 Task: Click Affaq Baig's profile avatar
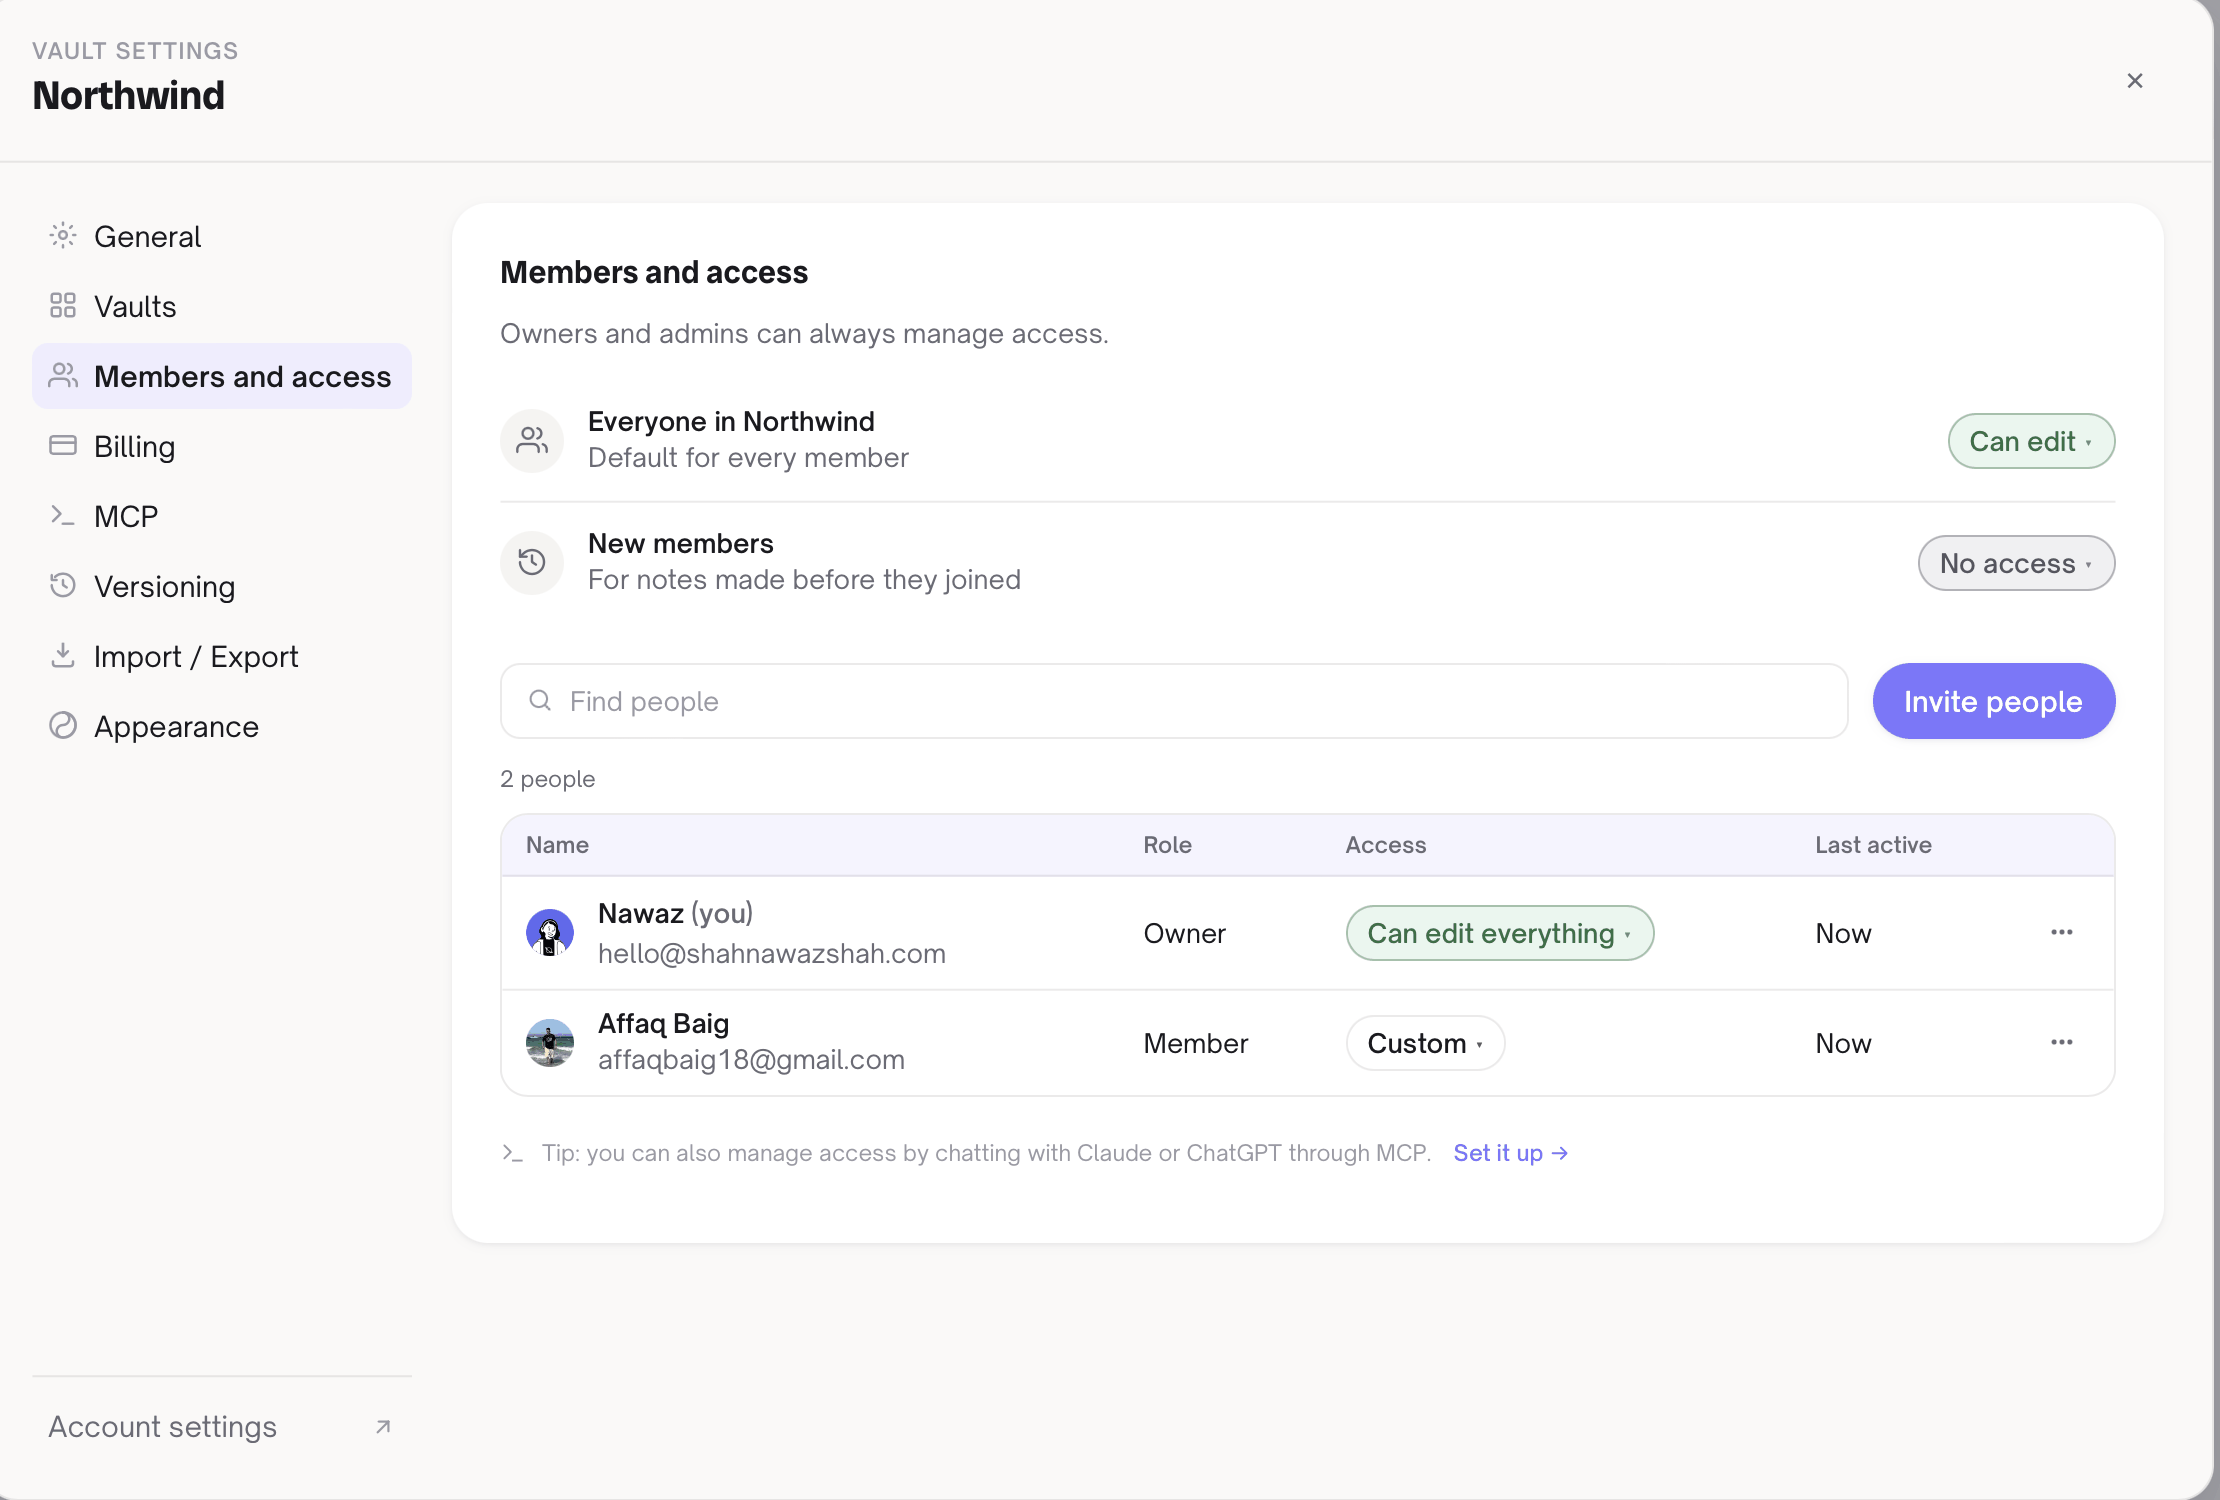click(x=550, y=1043)
